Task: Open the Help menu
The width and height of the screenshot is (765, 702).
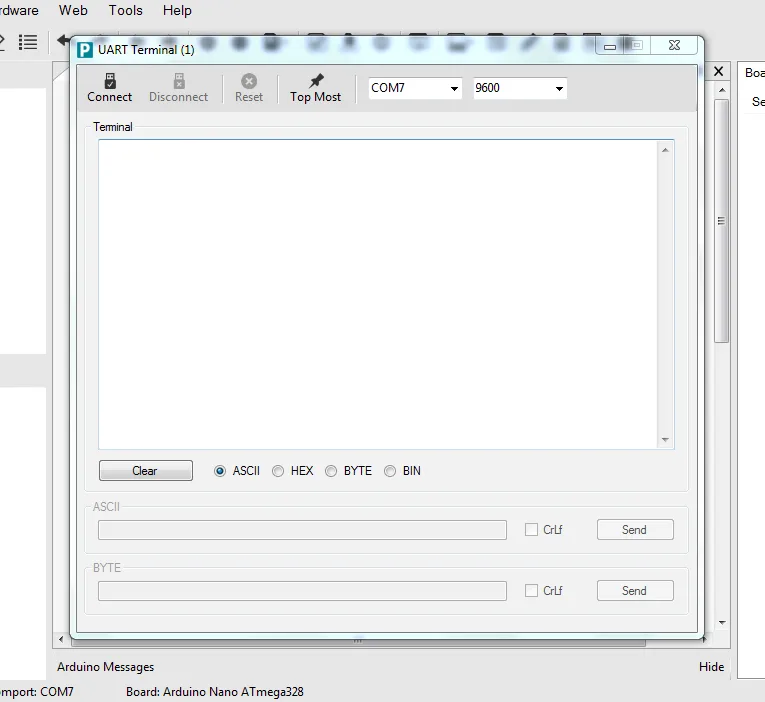Action: pos(177,10)
